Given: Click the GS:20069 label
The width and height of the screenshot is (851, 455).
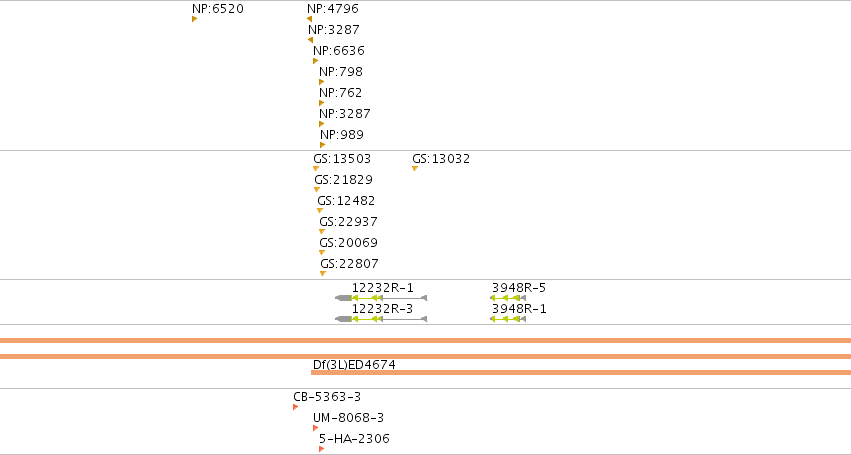Looking at the screenshot, I should pyautogui.click(x=348, y=243).
